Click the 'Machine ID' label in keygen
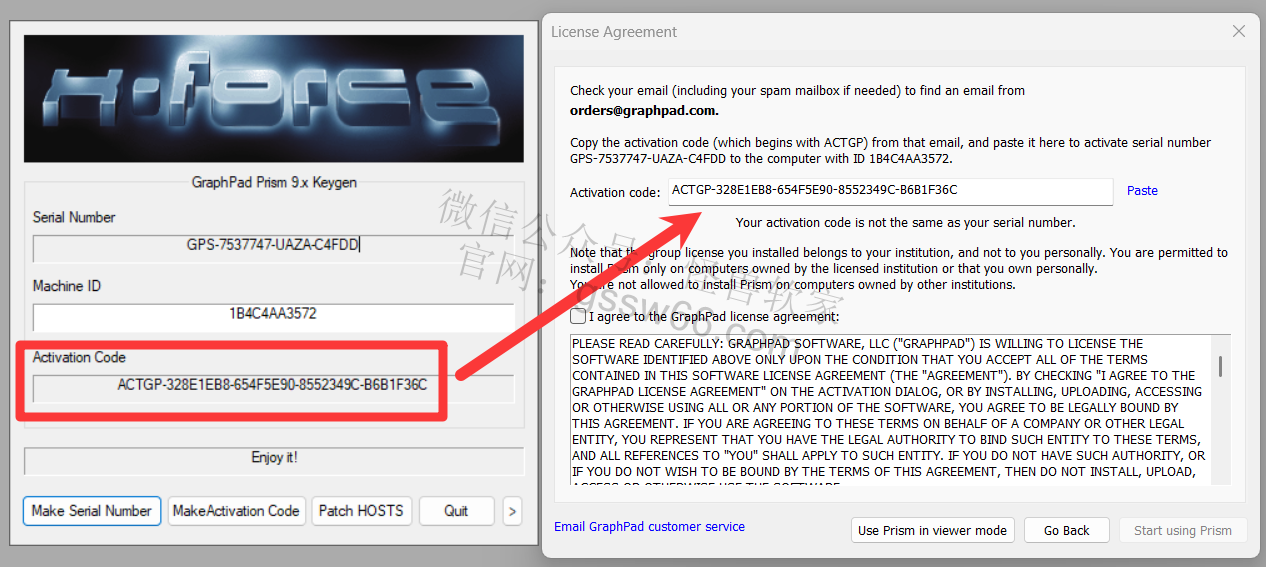The width and height of the screenshot is (1266, 567). 67,286
